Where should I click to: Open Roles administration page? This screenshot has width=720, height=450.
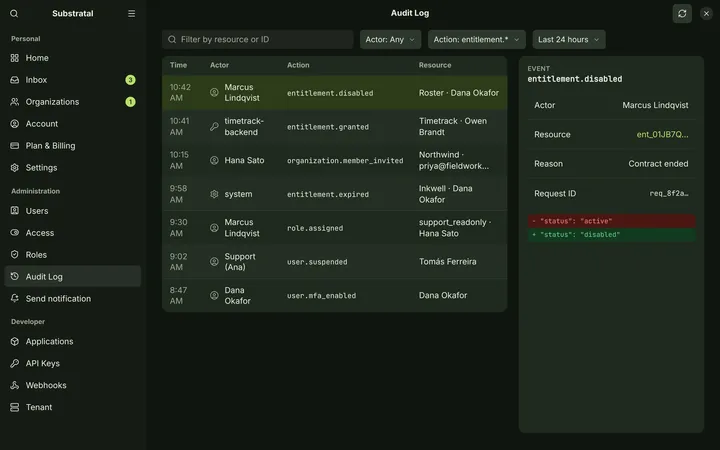(73, 254)
